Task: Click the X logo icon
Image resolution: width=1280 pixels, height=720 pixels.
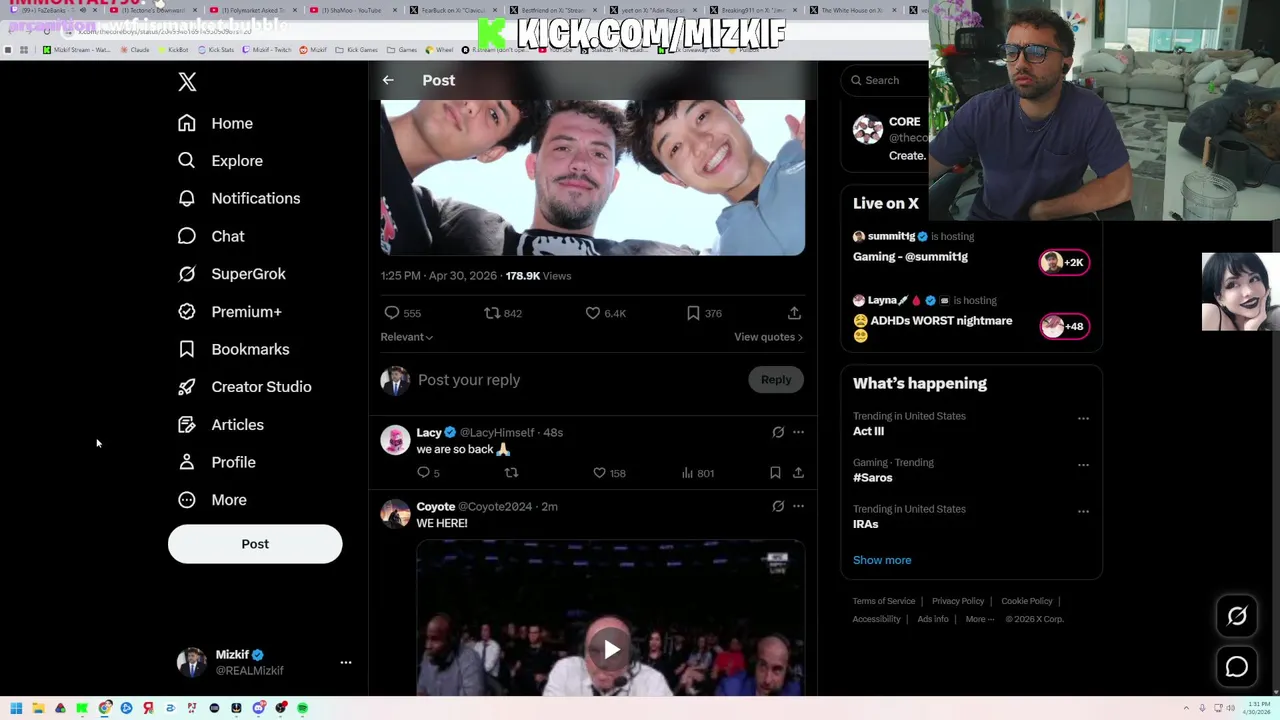Action: click(187, 81)
